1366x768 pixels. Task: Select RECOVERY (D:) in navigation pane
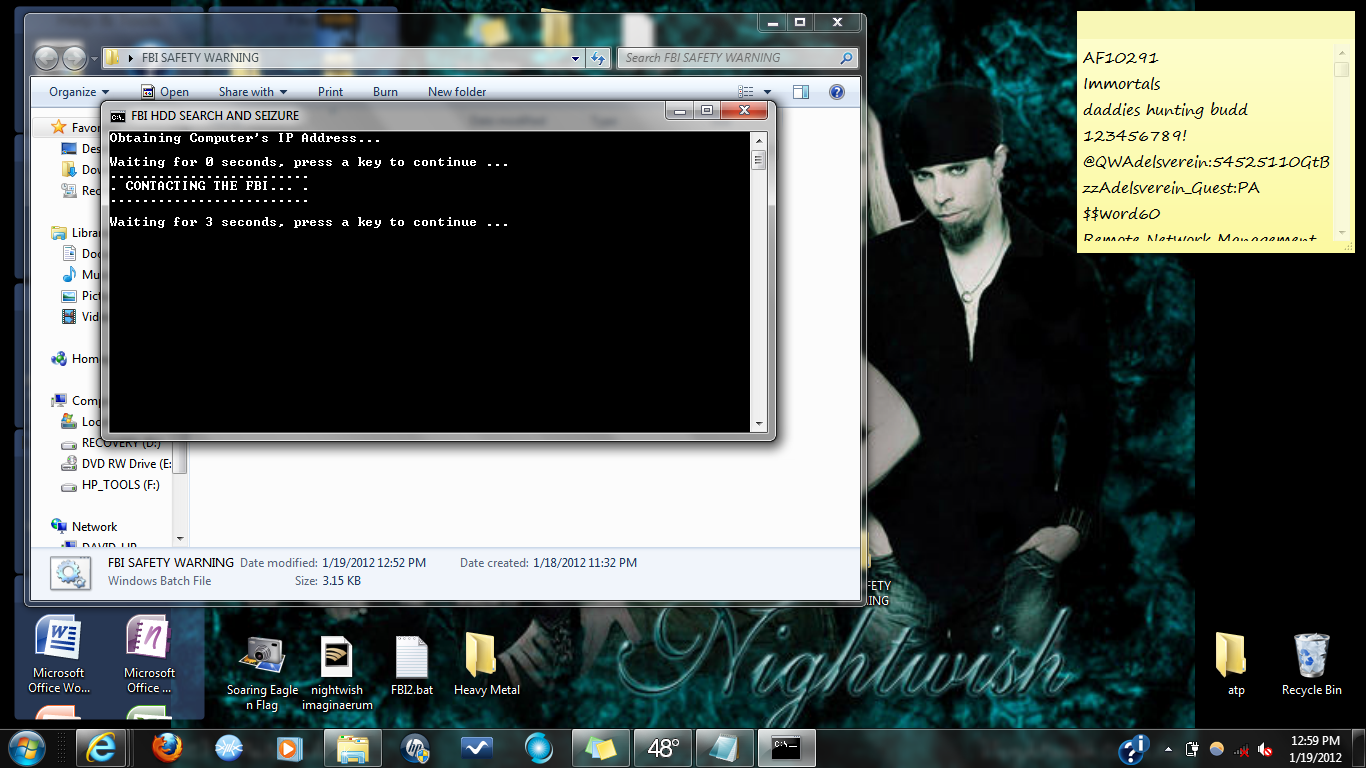[x=110, y=443]
